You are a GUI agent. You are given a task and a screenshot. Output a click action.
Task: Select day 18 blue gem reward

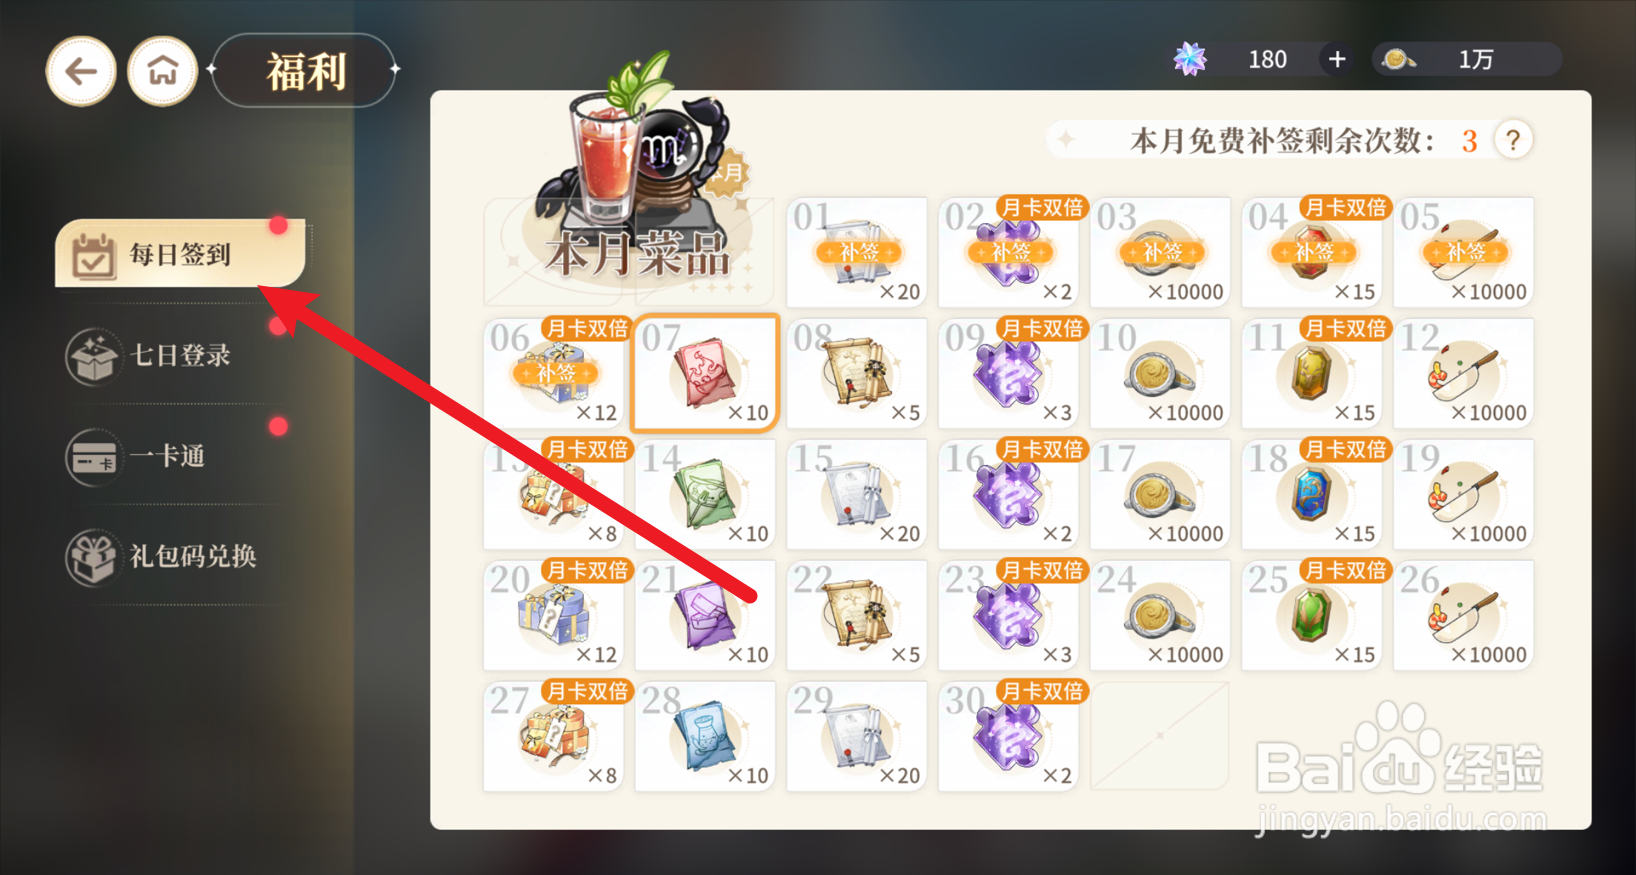pos(1312,494)
